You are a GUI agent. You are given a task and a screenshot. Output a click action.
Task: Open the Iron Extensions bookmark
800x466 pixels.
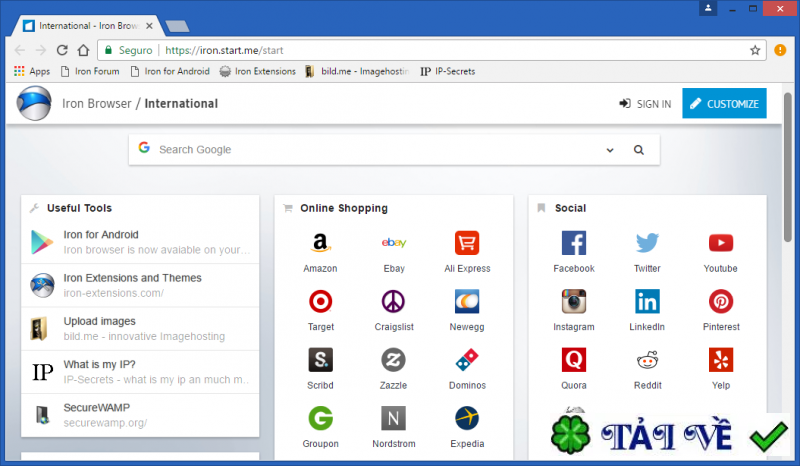258,71
